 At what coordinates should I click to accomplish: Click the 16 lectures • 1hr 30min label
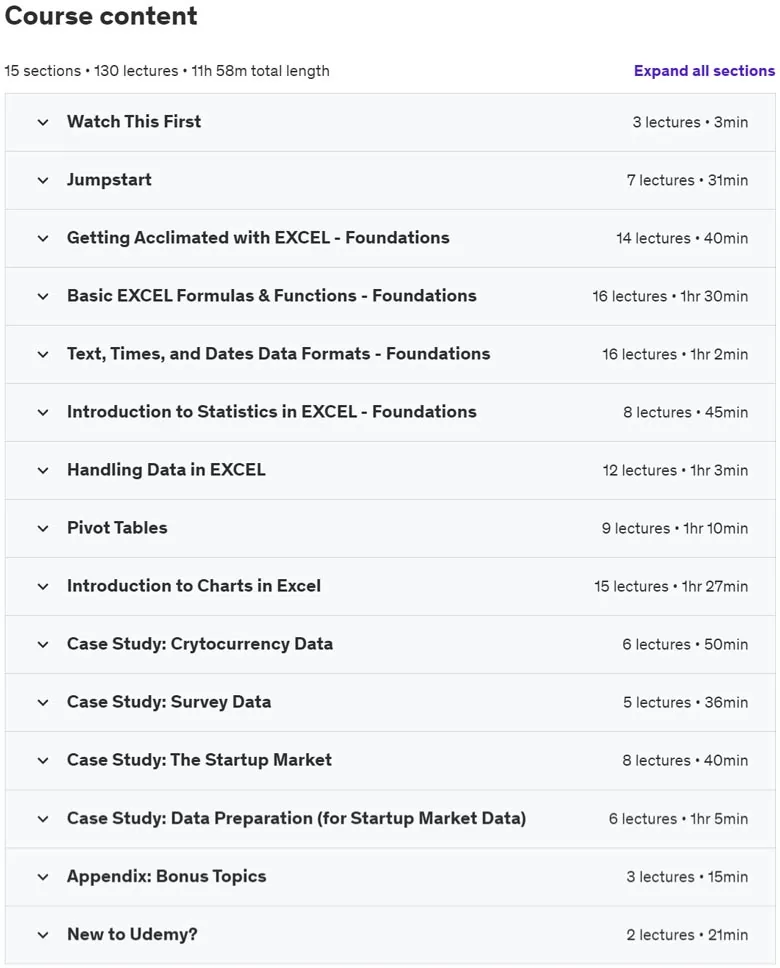point(670,296)
